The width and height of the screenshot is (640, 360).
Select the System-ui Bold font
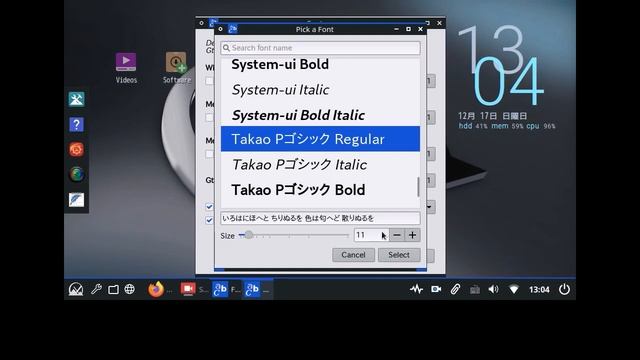pos(320,64)
